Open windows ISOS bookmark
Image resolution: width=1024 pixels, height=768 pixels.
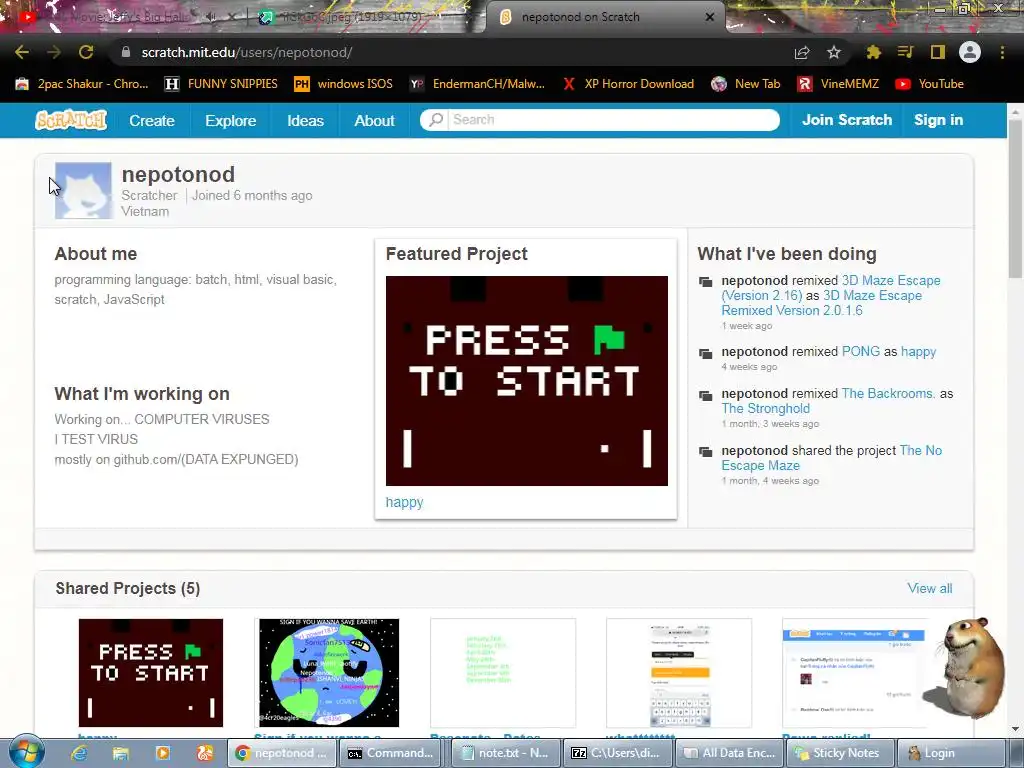[x=343, y=84]
